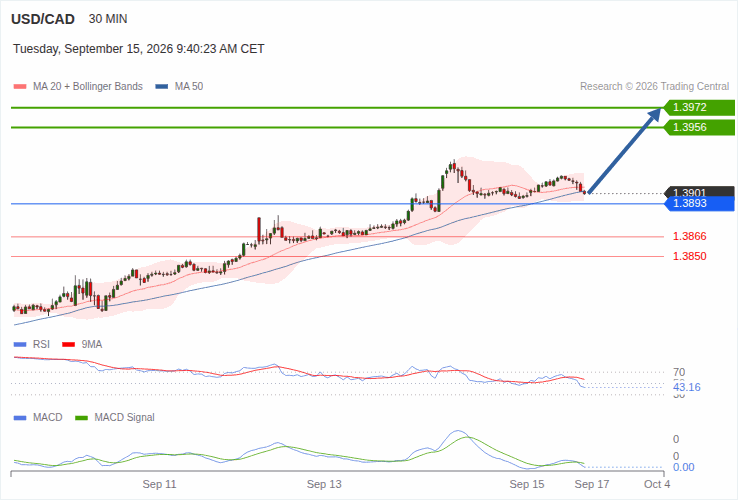
Task: Click the Research Trading Central copyright text
Action: (654, 87)
